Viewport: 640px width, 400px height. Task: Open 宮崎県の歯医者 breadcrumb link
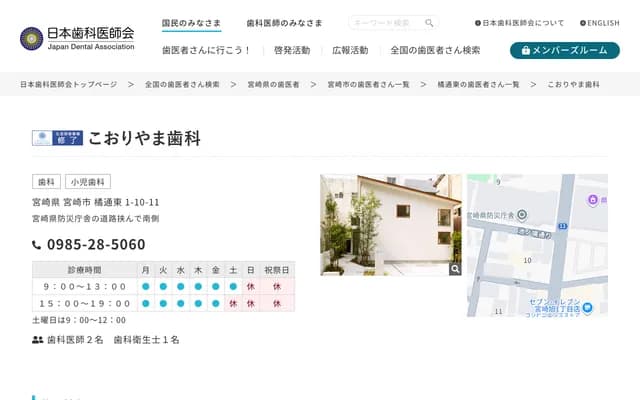tap(273, 85)
